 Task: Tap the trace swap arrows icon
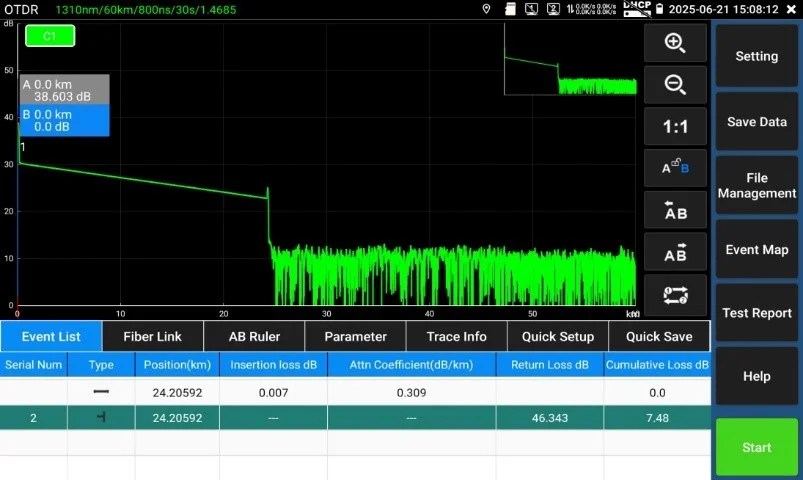pyautogui.click(x=675, y=295)
